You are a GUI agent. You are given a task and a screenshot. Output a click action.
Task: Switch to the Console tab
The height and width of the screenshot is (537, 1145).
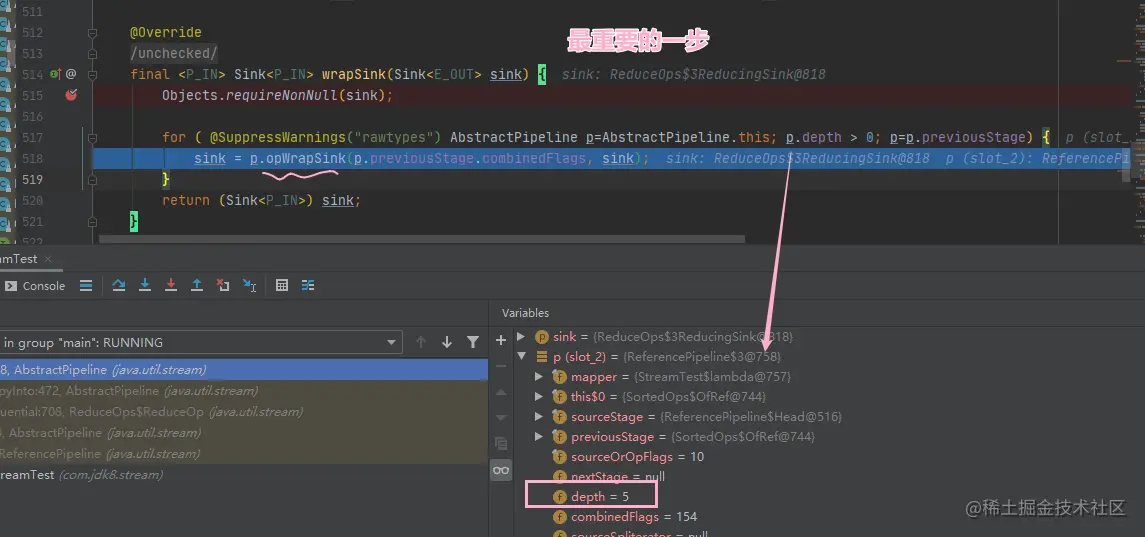(x=35, y=286)
